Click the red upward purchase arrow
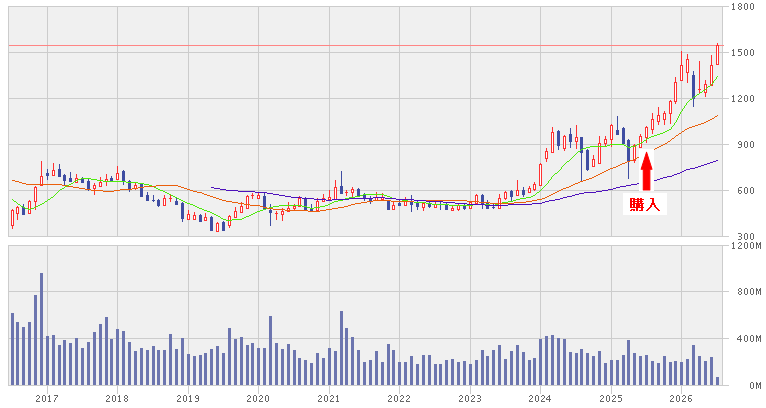This screenshot has height=408, width=766. (x=646, y=171)
